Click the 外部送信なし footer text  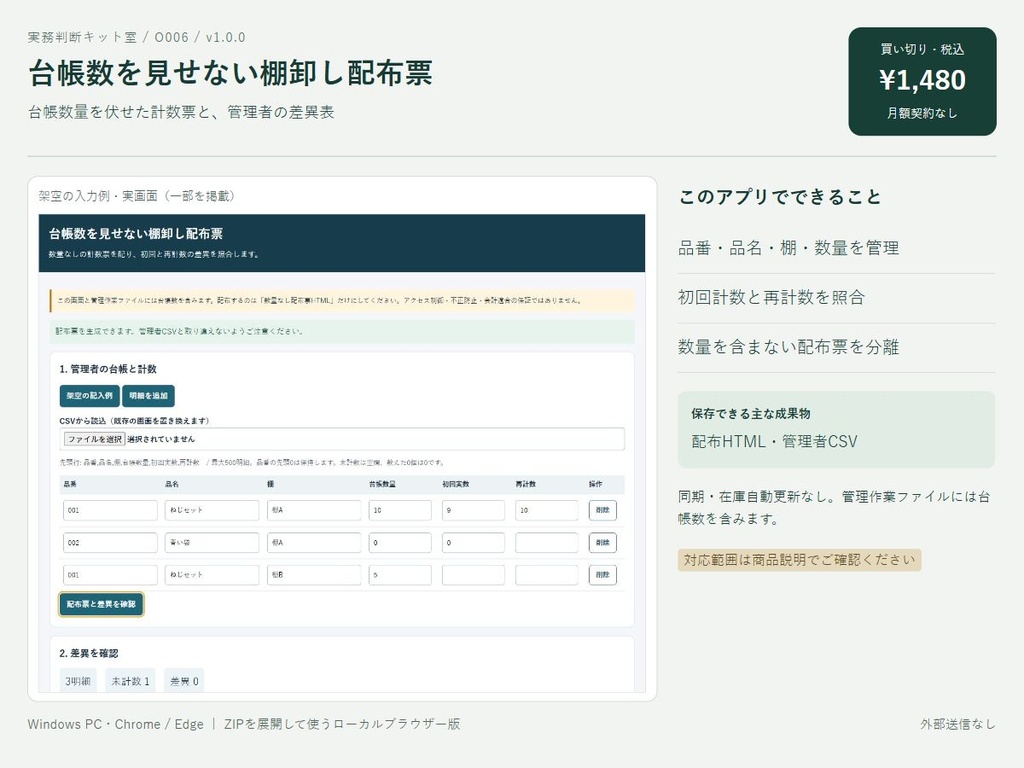[x=957, y=724]
